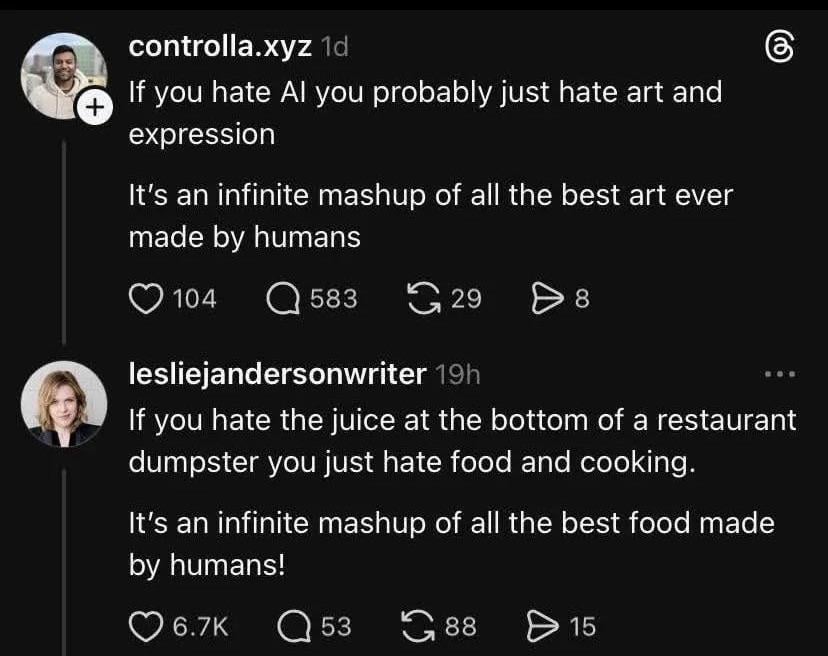Click the 19h timestamp on the reply
The height and width of the screenshot is (656, 828).
(x=459, y=374)
